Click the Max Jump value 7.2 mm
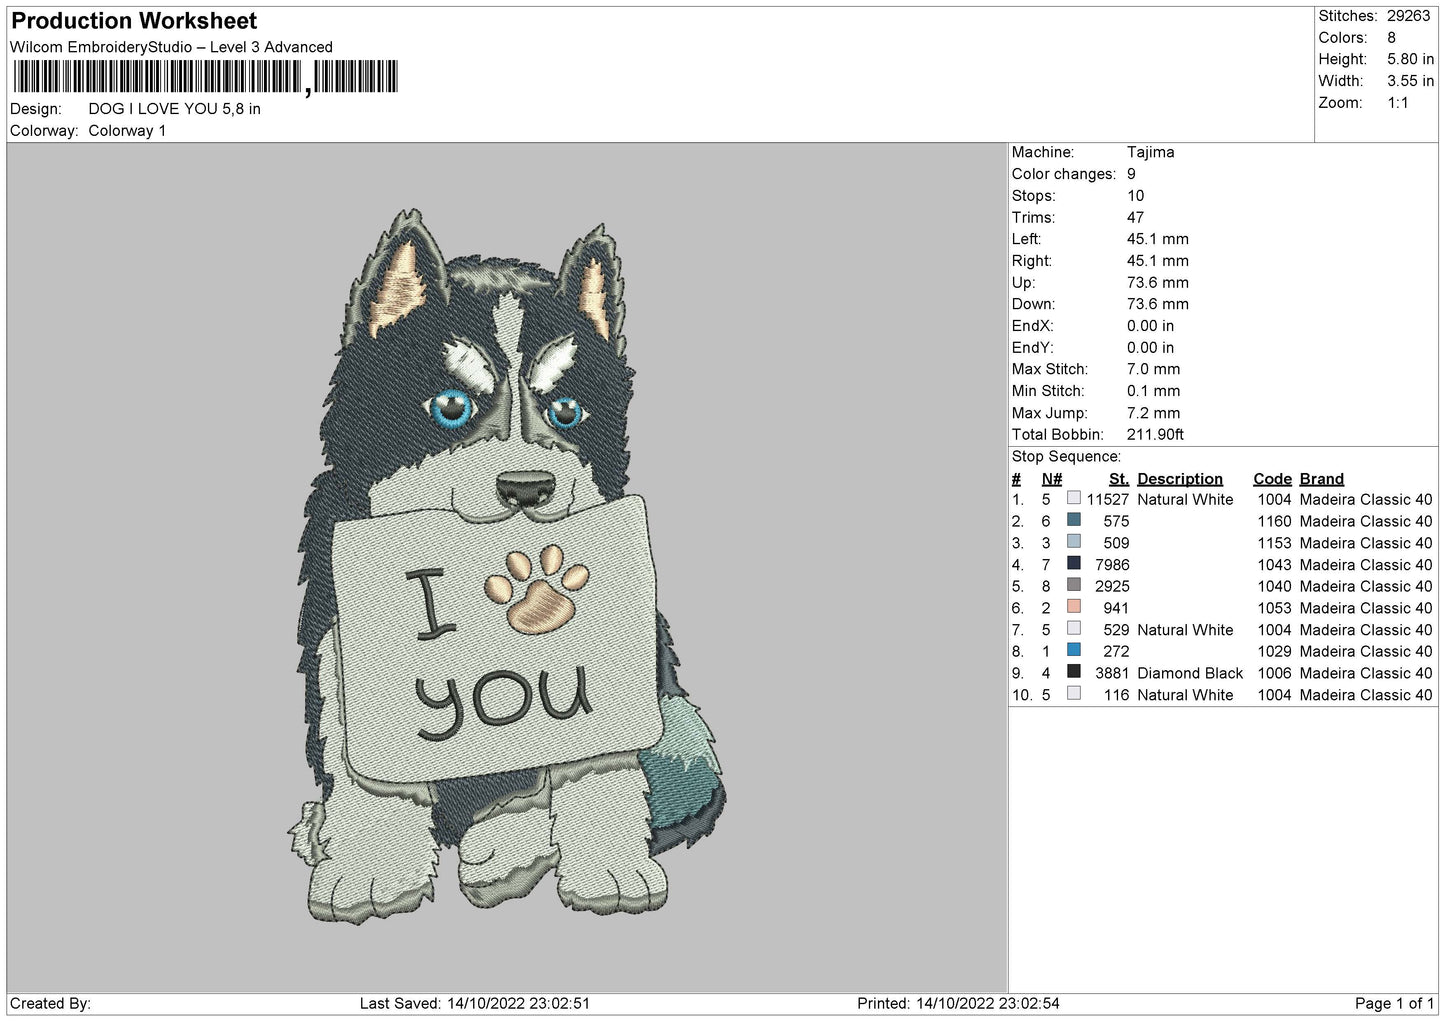This screenshot has width=1445, height=1021. point(1154,413)
